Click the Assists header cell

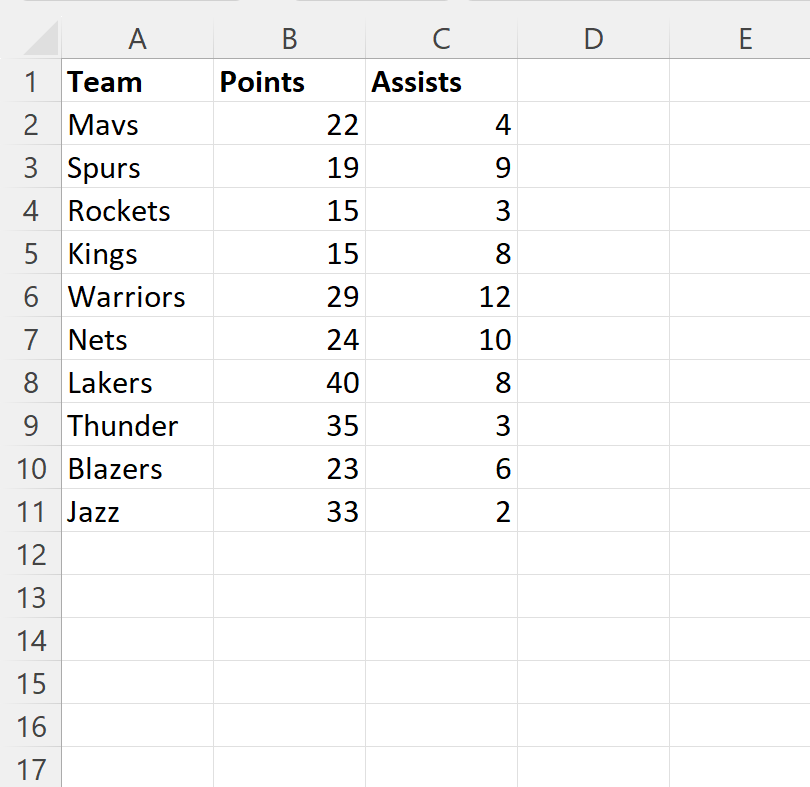pyautogui.click(x=441, y=82)
